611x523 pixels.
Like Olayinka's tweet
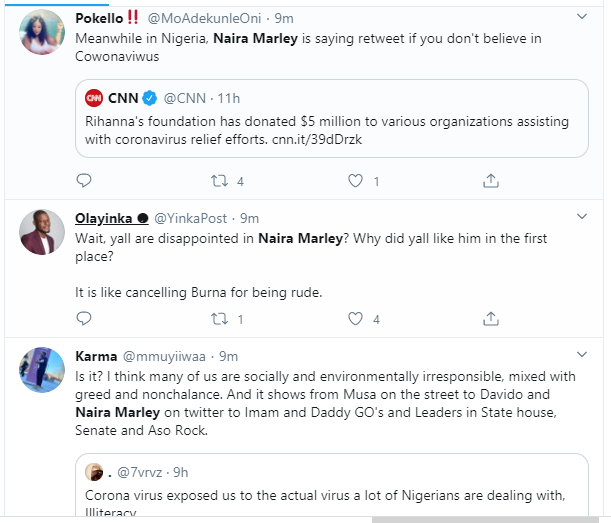pyautogui.click(x=354, y=320)
